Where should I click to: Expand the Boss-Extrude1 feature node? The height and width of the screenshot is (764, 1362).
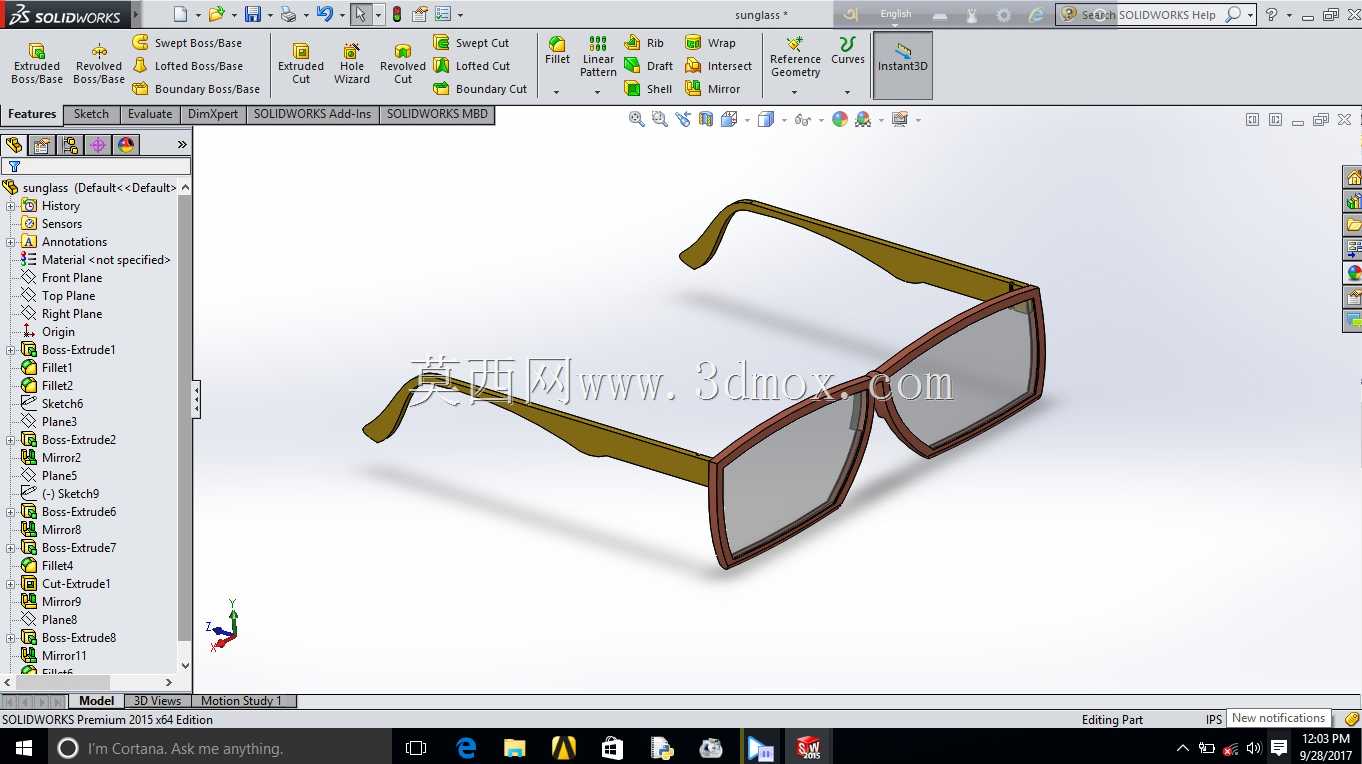[11, 350]
